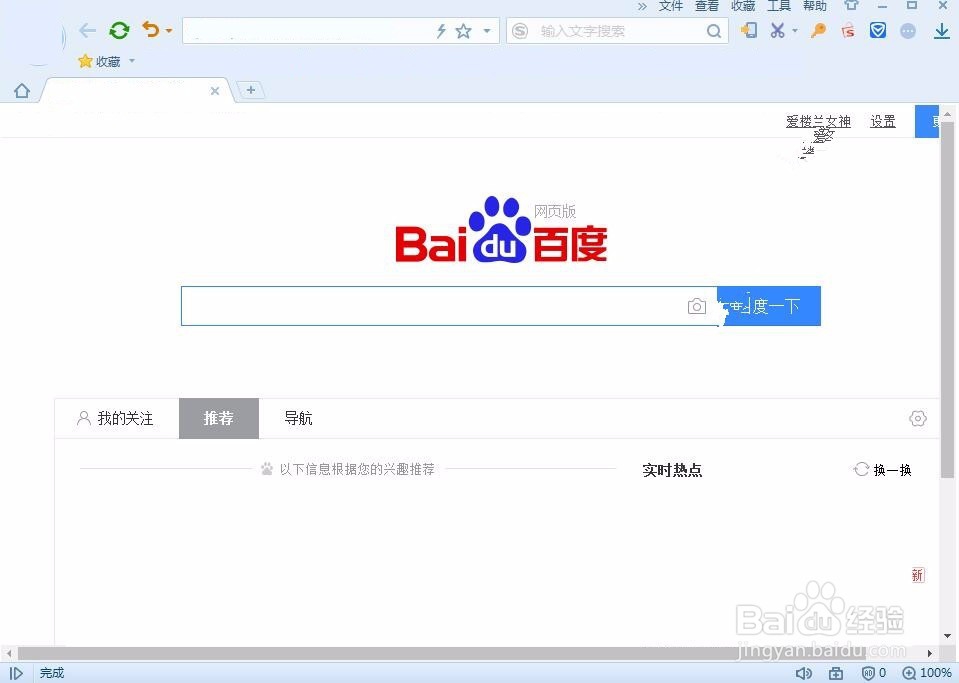Refresh the current page
This screenshot has height=683, width=959.
pos(119,30)
